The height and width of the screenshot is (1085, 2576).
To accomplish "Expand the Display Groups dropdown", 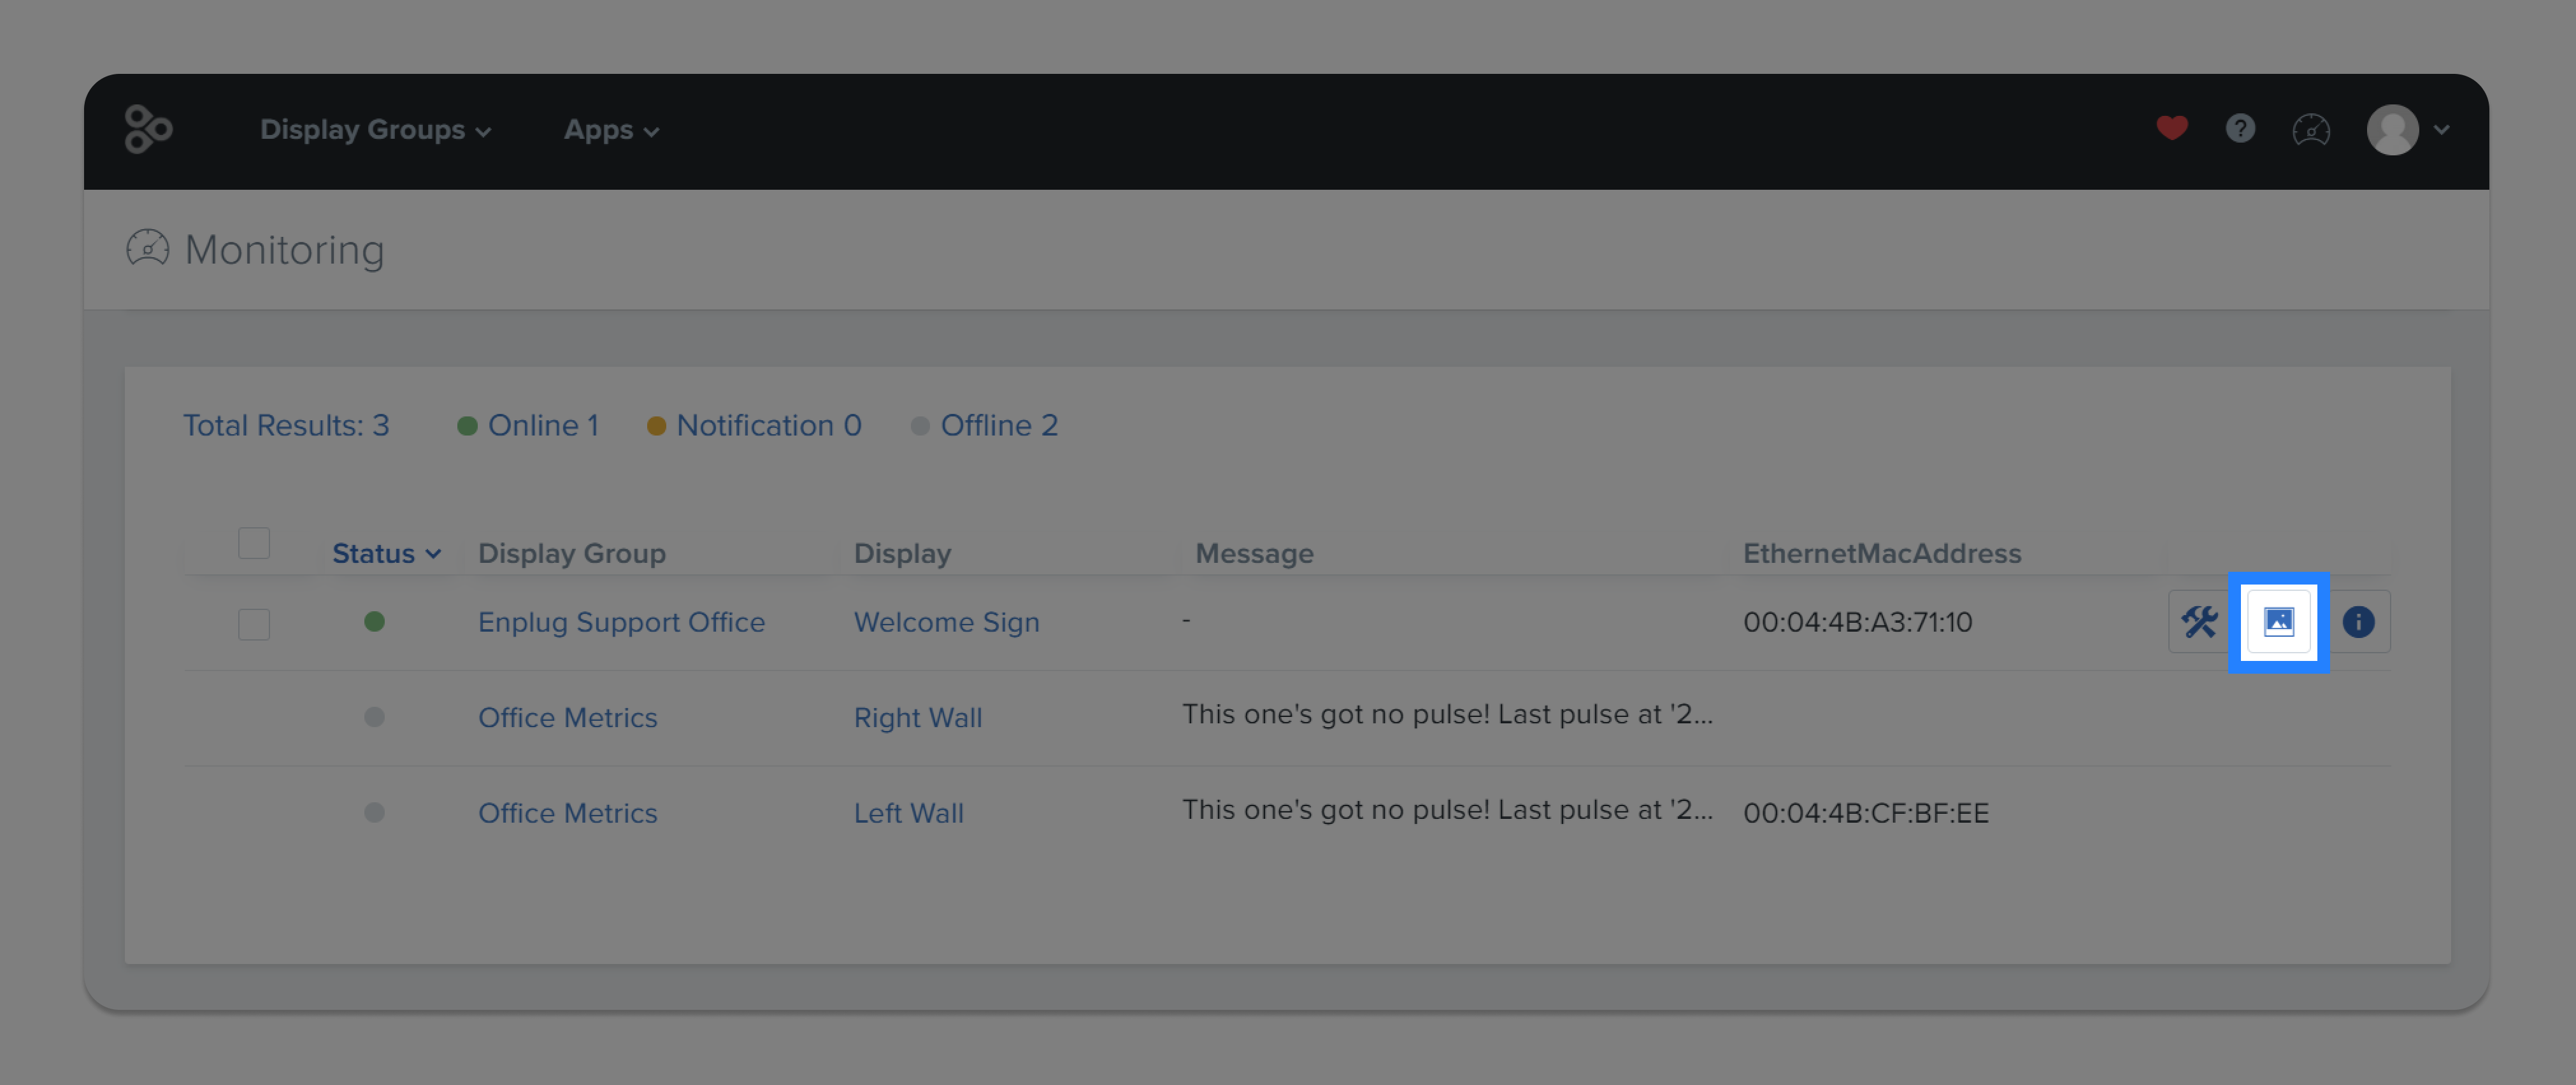I will (375, 129).
